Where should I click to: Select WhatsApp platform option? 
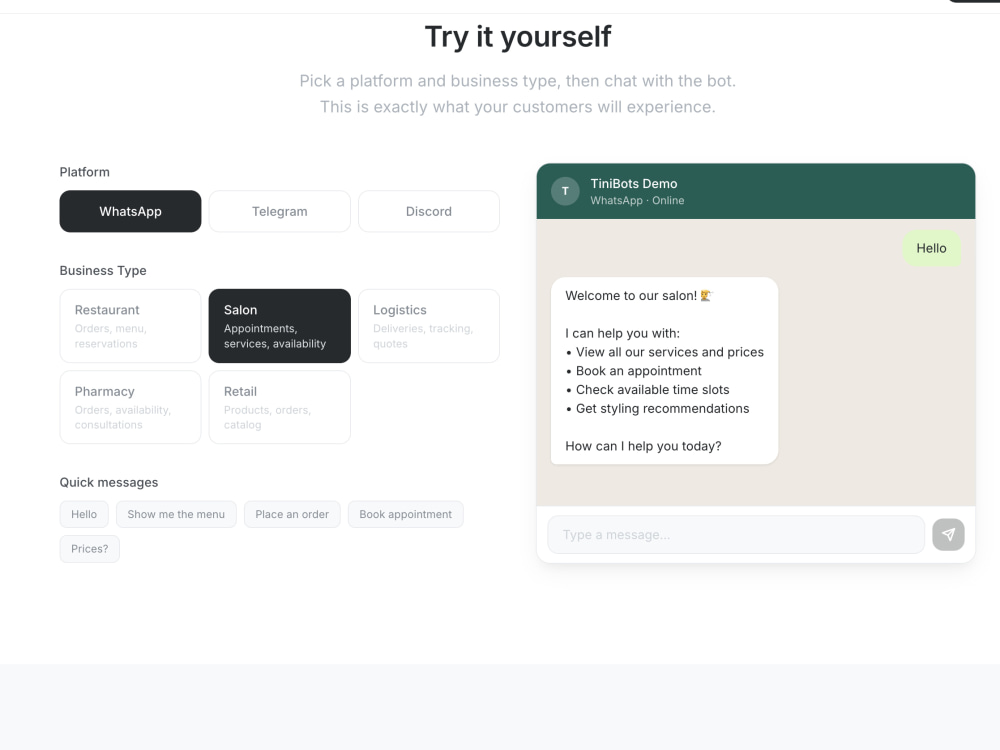coord(130,211)
